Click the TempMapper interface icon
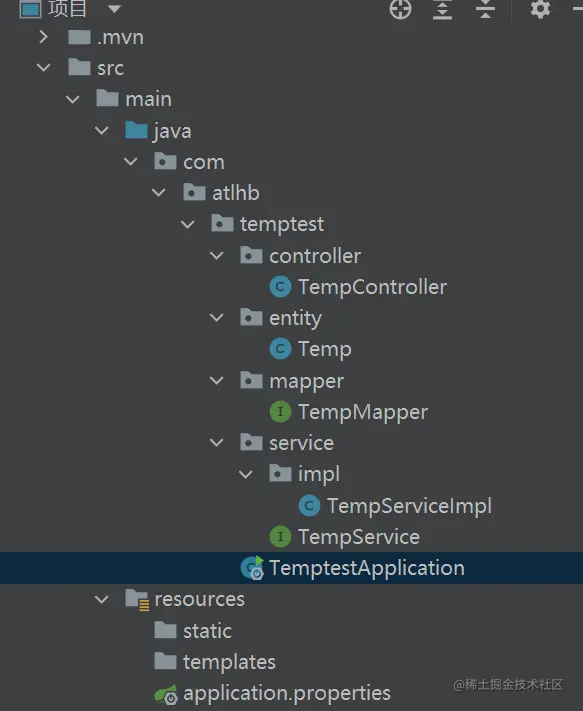 click(x=280, y=412)
